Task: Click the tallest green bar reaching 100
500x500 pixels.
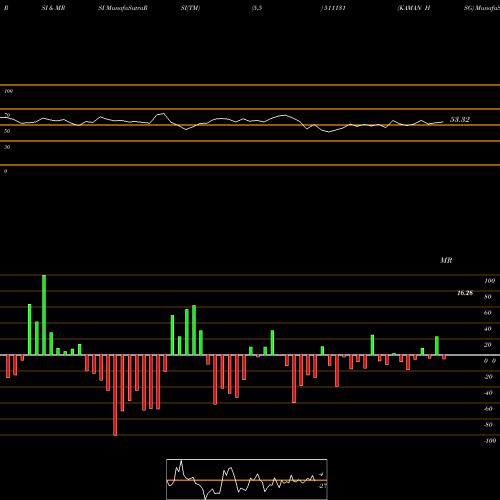Action: (44, 315)
